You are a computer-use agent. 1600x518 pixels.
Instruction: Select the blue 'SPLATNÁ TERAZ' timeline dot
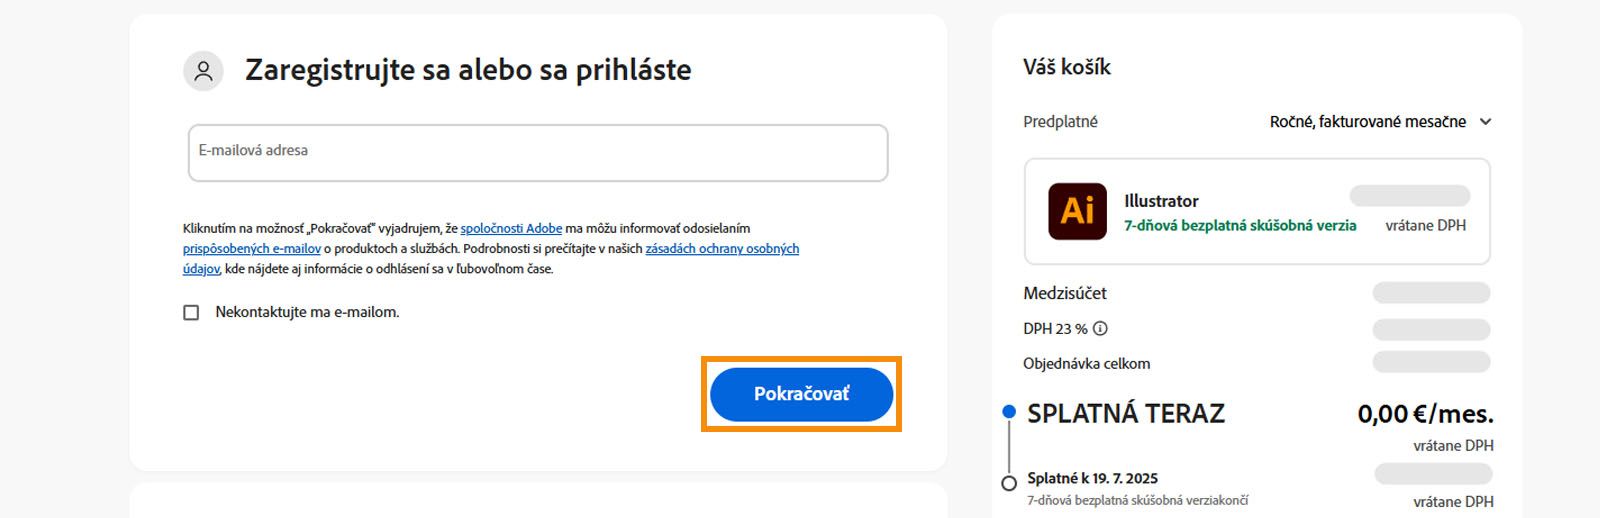[x=1009, y=411]
